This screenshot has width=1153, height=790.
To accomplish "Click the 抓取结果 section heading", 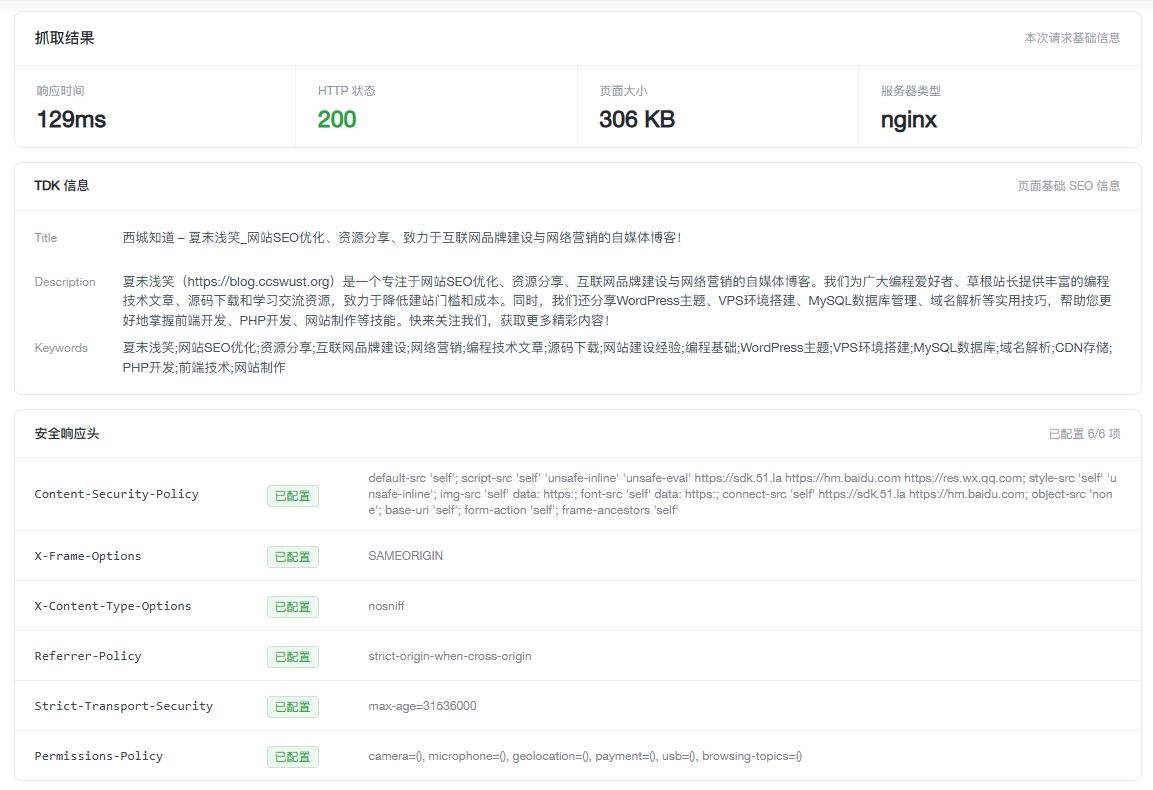I will pyautogui.click(x=64, y=38).
